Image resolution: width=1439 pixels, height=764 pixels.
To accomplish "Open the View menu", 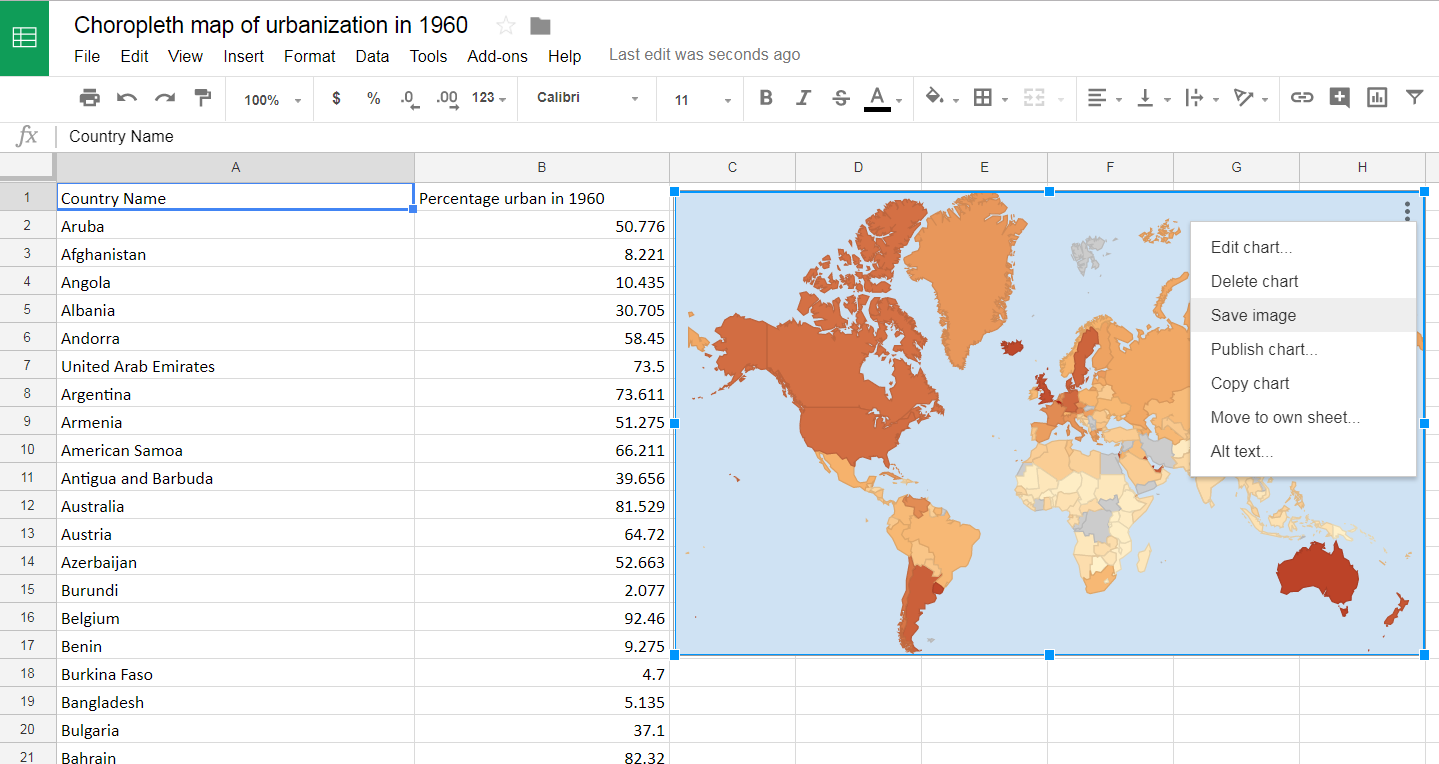I will [185, 56].
